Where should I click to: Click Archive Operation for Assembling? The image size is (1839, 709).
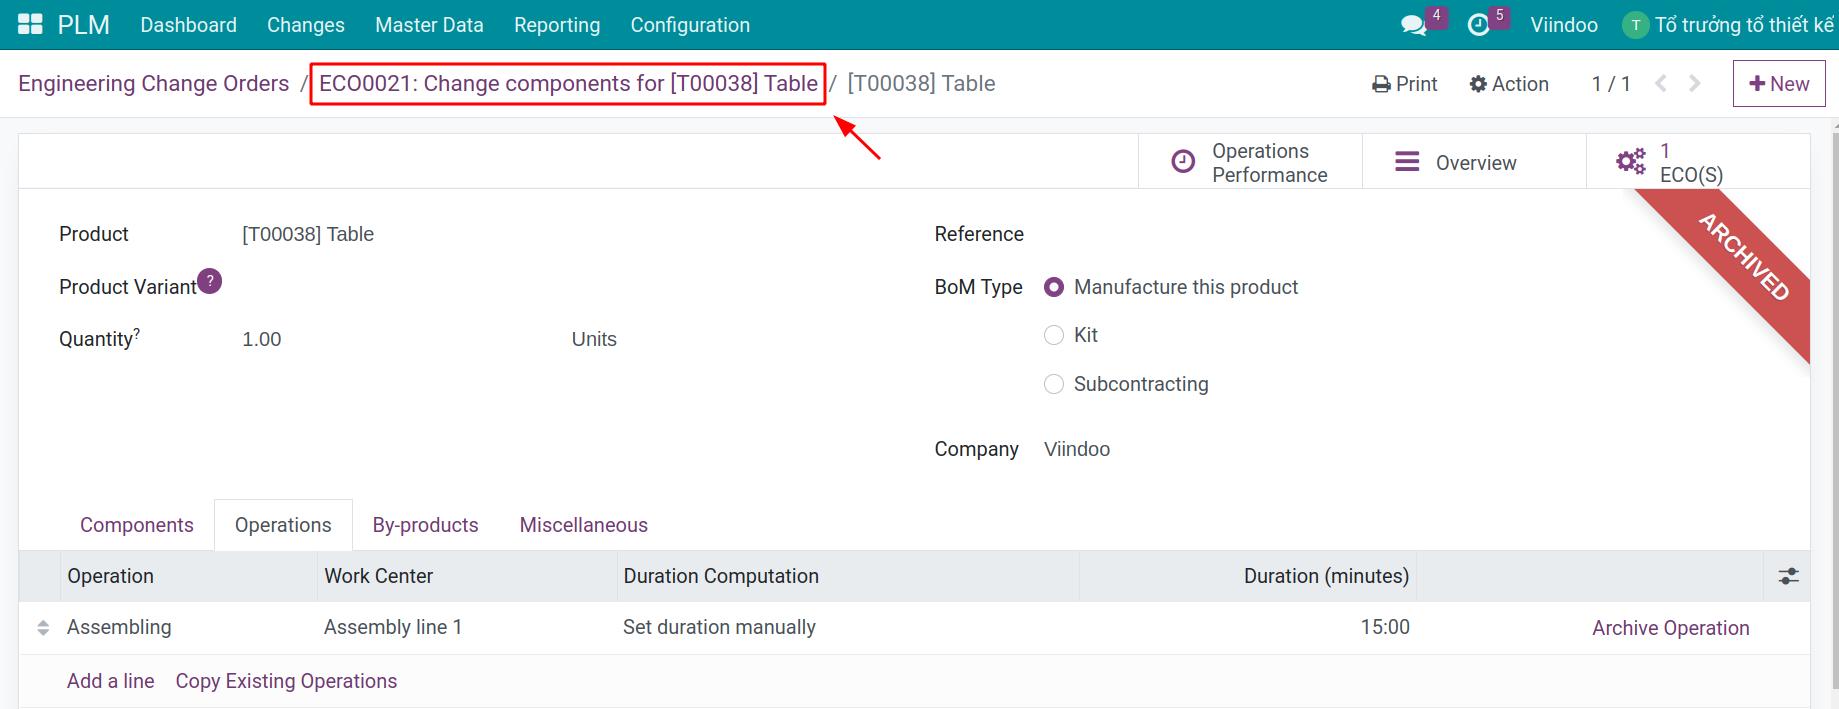click(x=1671, y=628)
